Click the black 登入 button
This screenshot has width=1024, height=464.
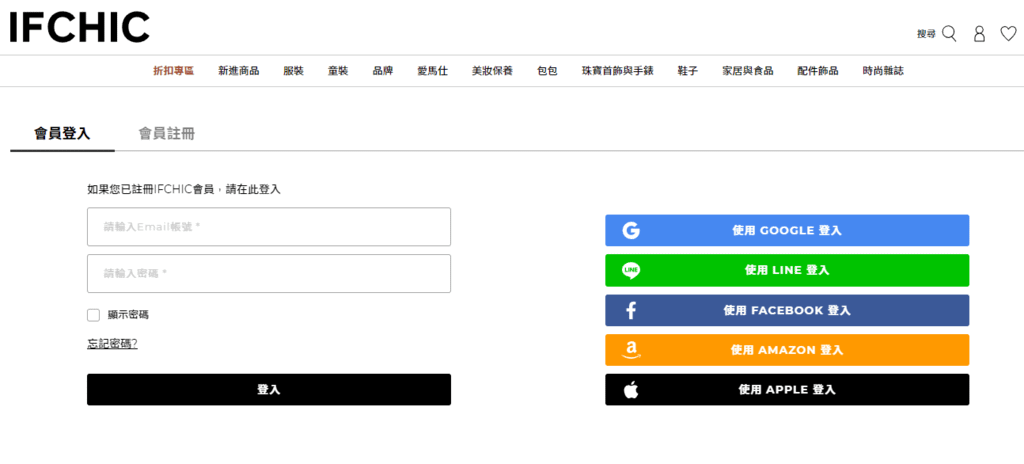(x=269, y=389)
